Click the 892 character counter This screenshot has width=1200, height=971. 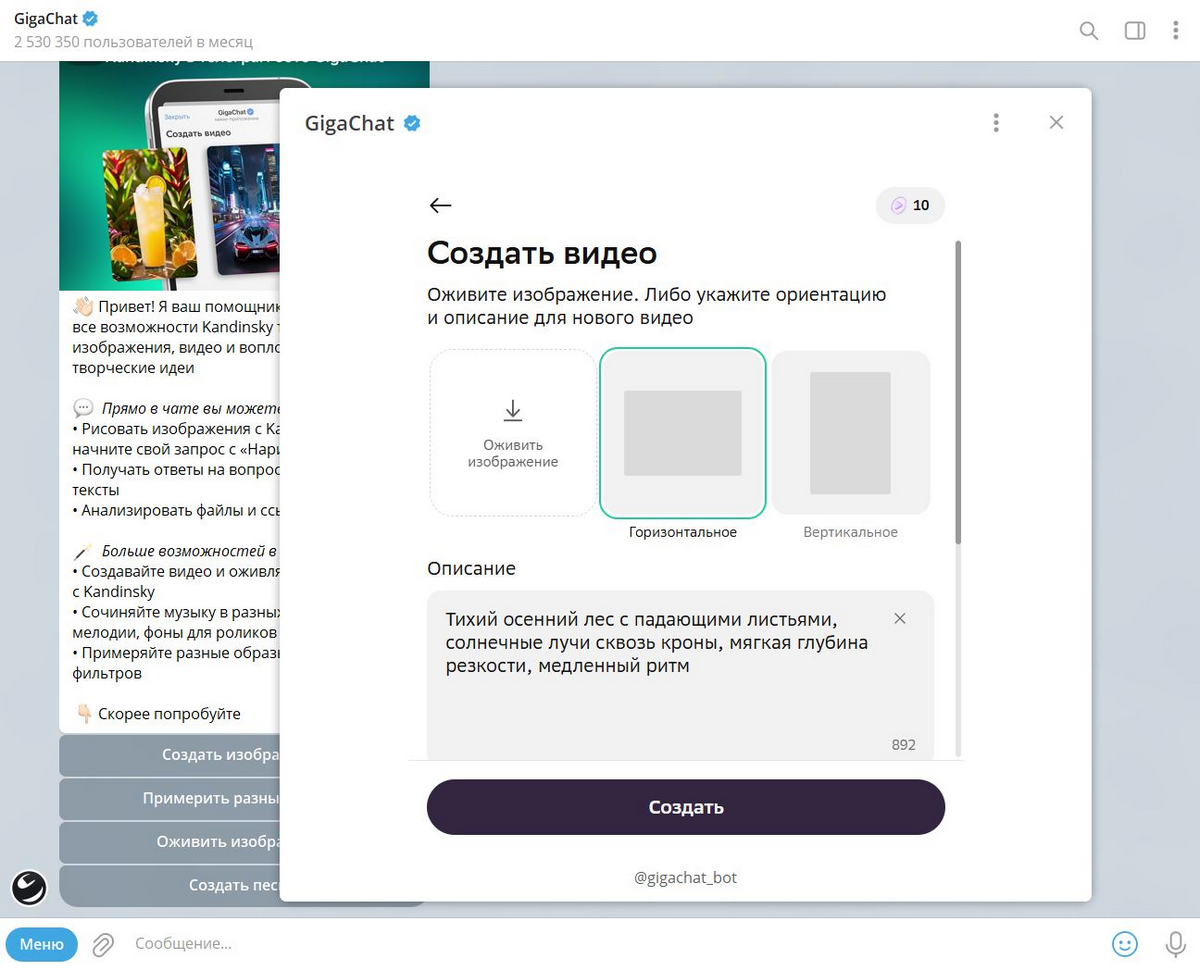click(x=903, y=745)
